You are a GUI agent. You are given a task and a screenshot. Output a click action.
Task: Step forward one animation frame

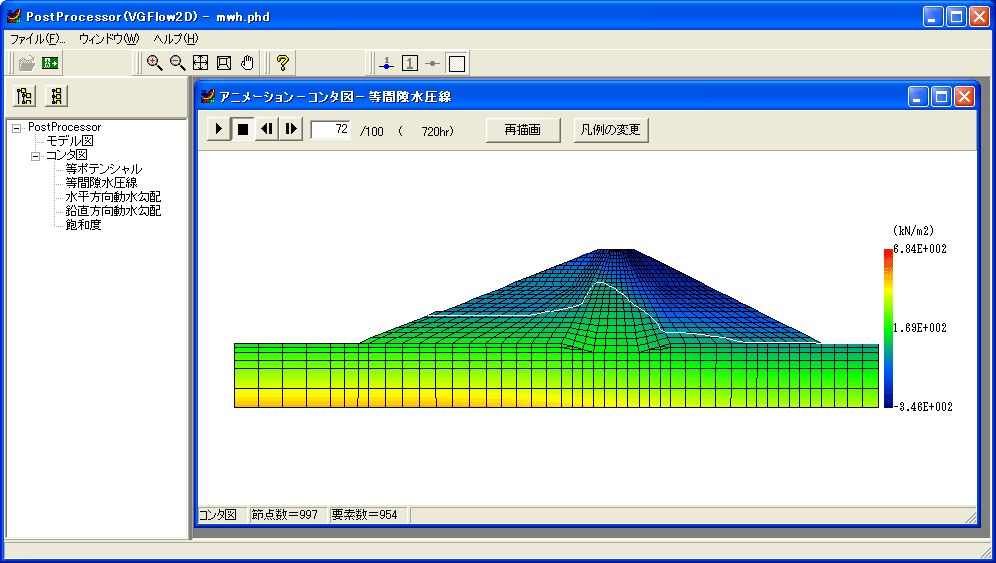[291, 130]
